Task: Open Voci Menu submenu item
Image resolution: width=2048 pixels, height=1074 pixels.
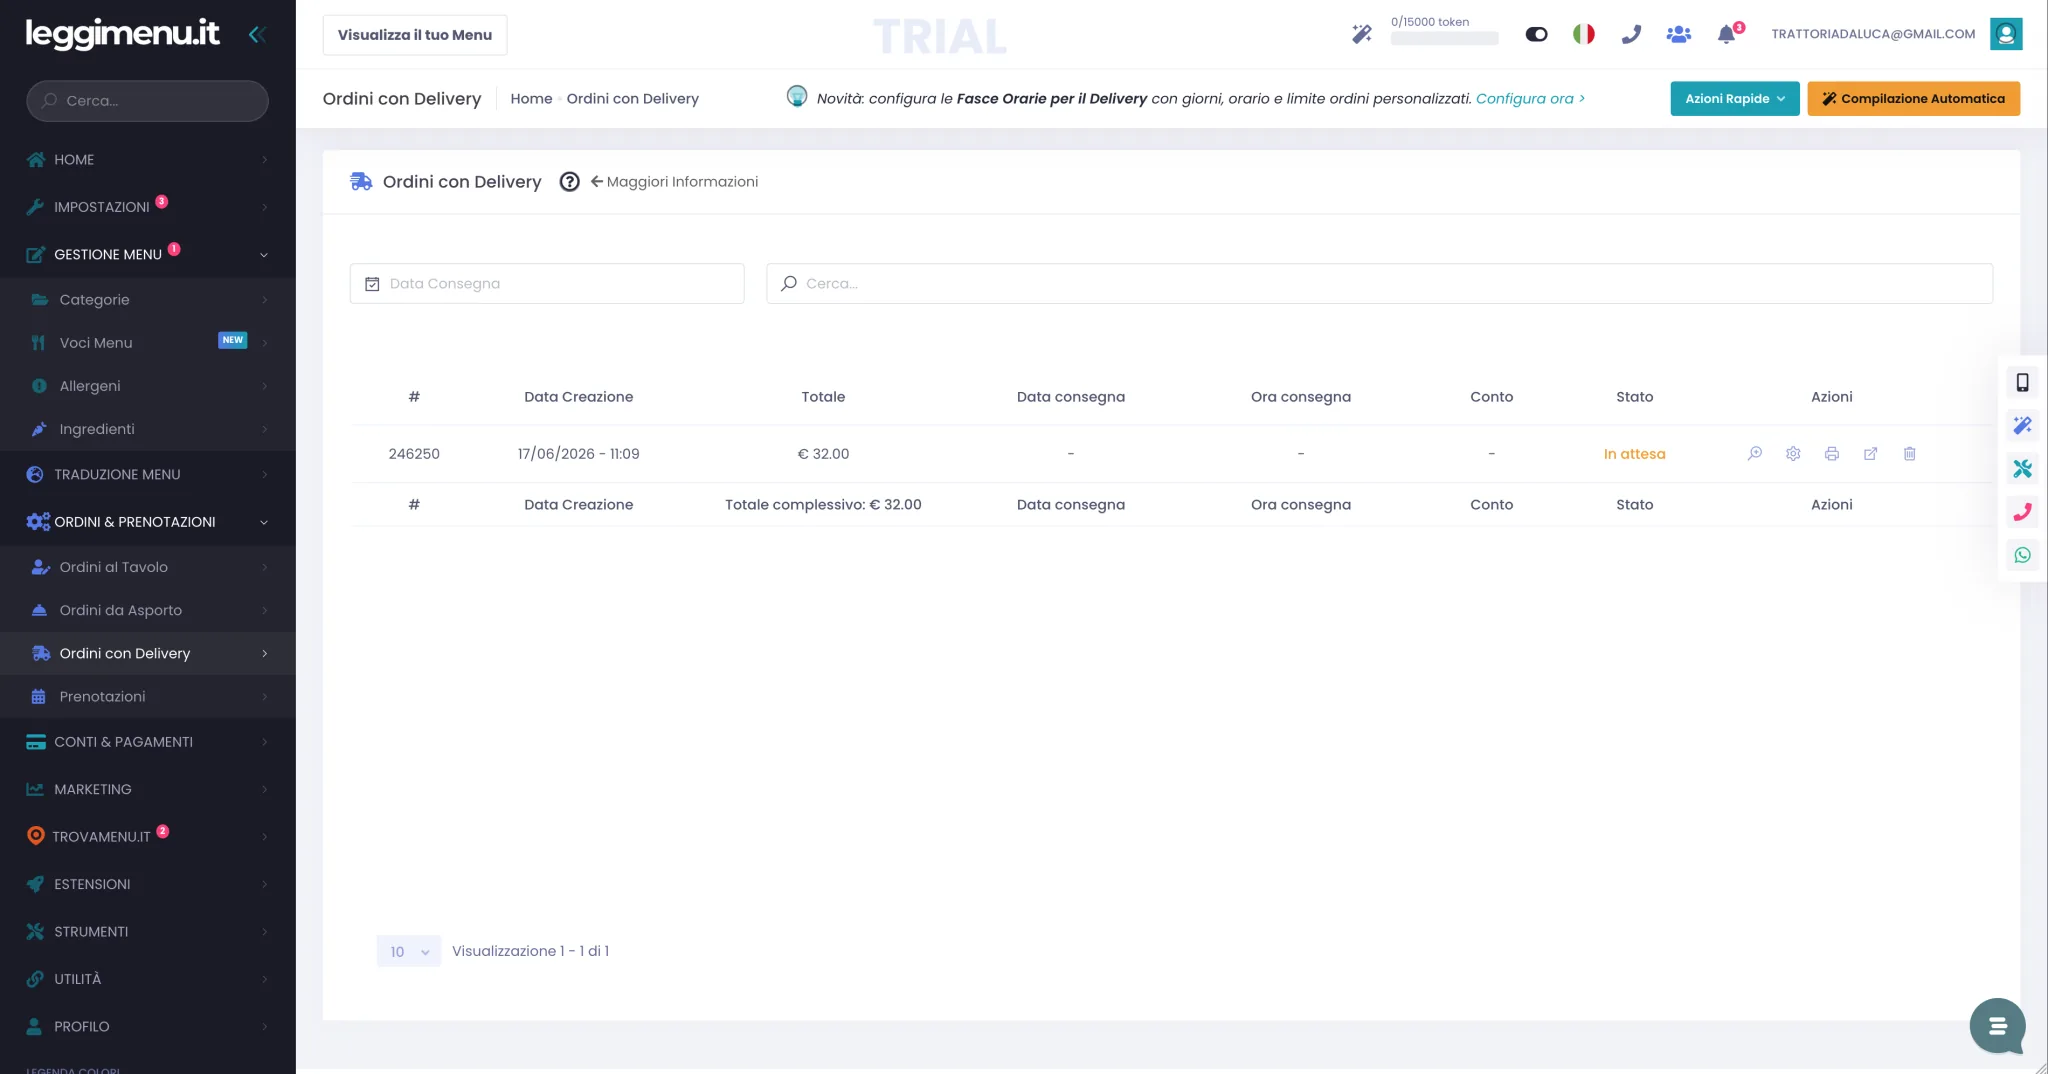Action: [x=148, y=343]
